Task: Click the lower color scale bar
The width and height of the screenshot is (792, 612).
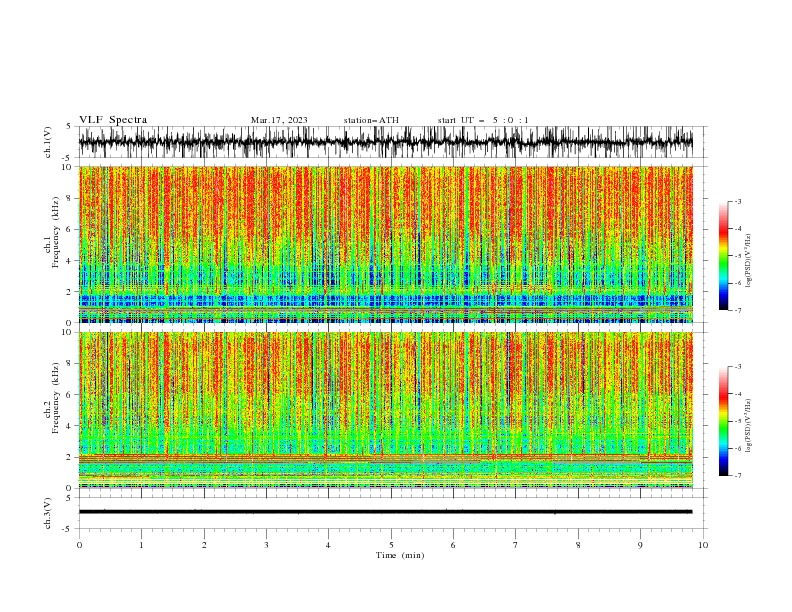Action: click(724, 421)
